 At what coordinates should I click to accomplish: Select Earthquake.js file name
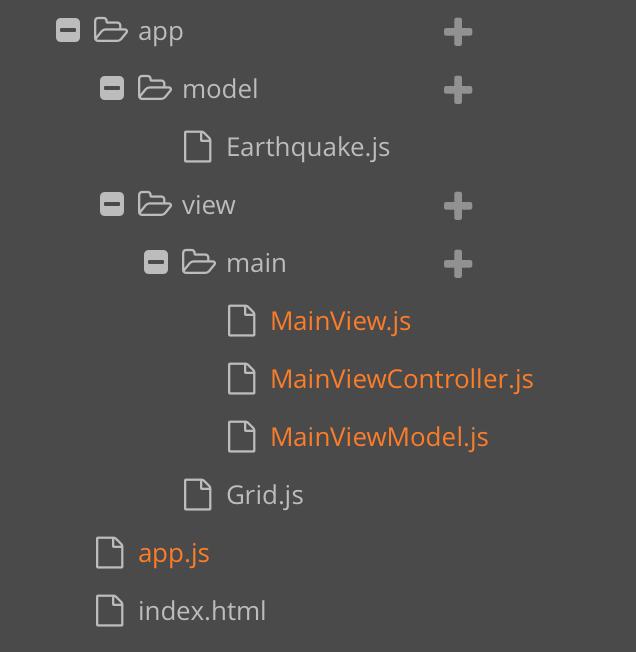[x=308, y=148]
